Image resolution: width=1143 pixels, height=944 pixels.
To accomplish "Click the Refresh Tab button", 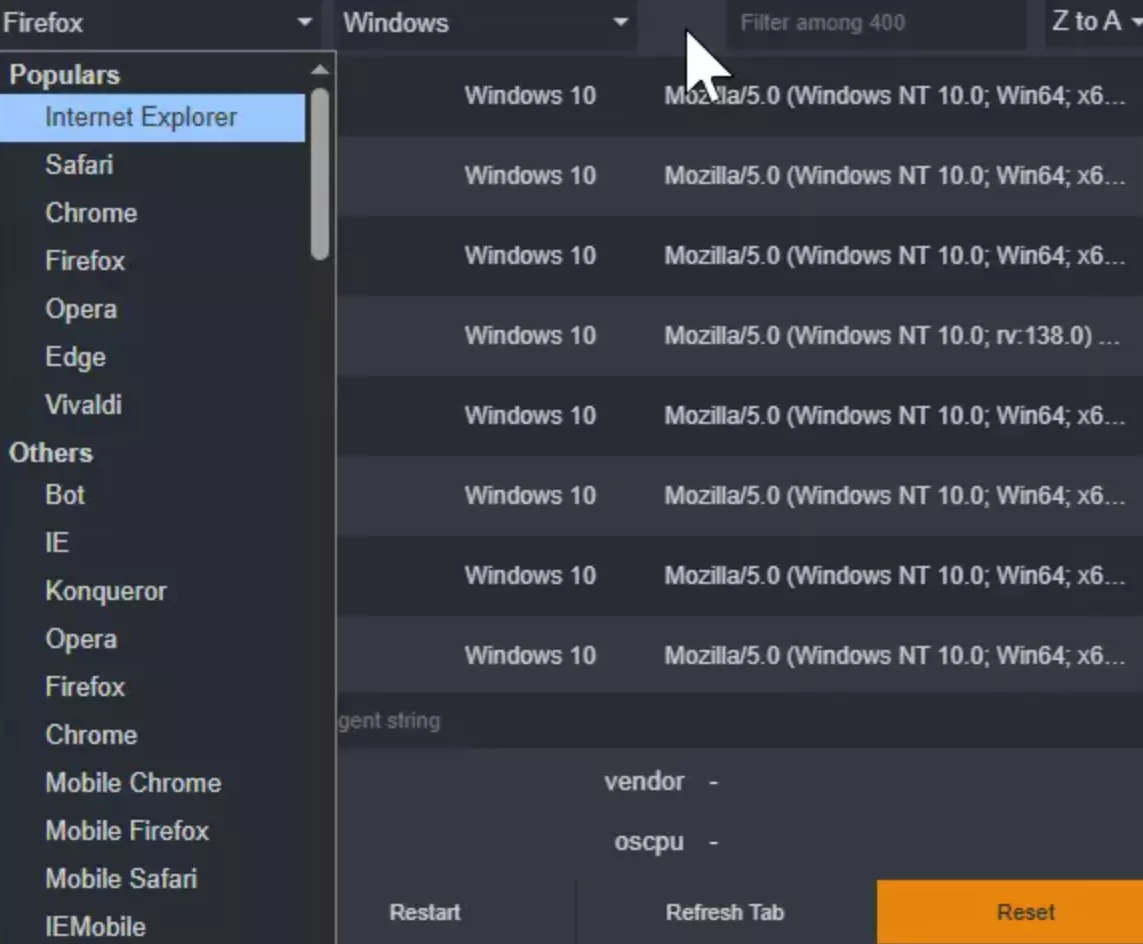I will click(x=725, y=912).
